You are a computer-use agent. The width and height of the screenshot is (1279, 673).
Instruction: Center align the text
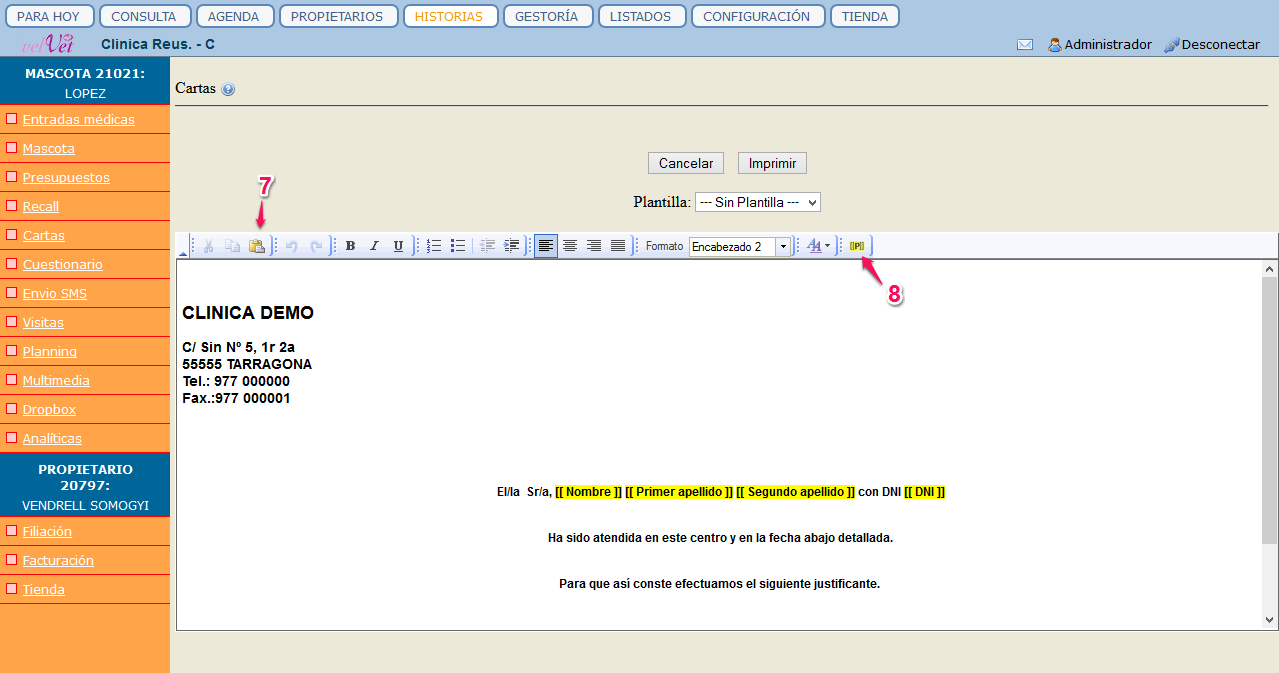(570, 246)
